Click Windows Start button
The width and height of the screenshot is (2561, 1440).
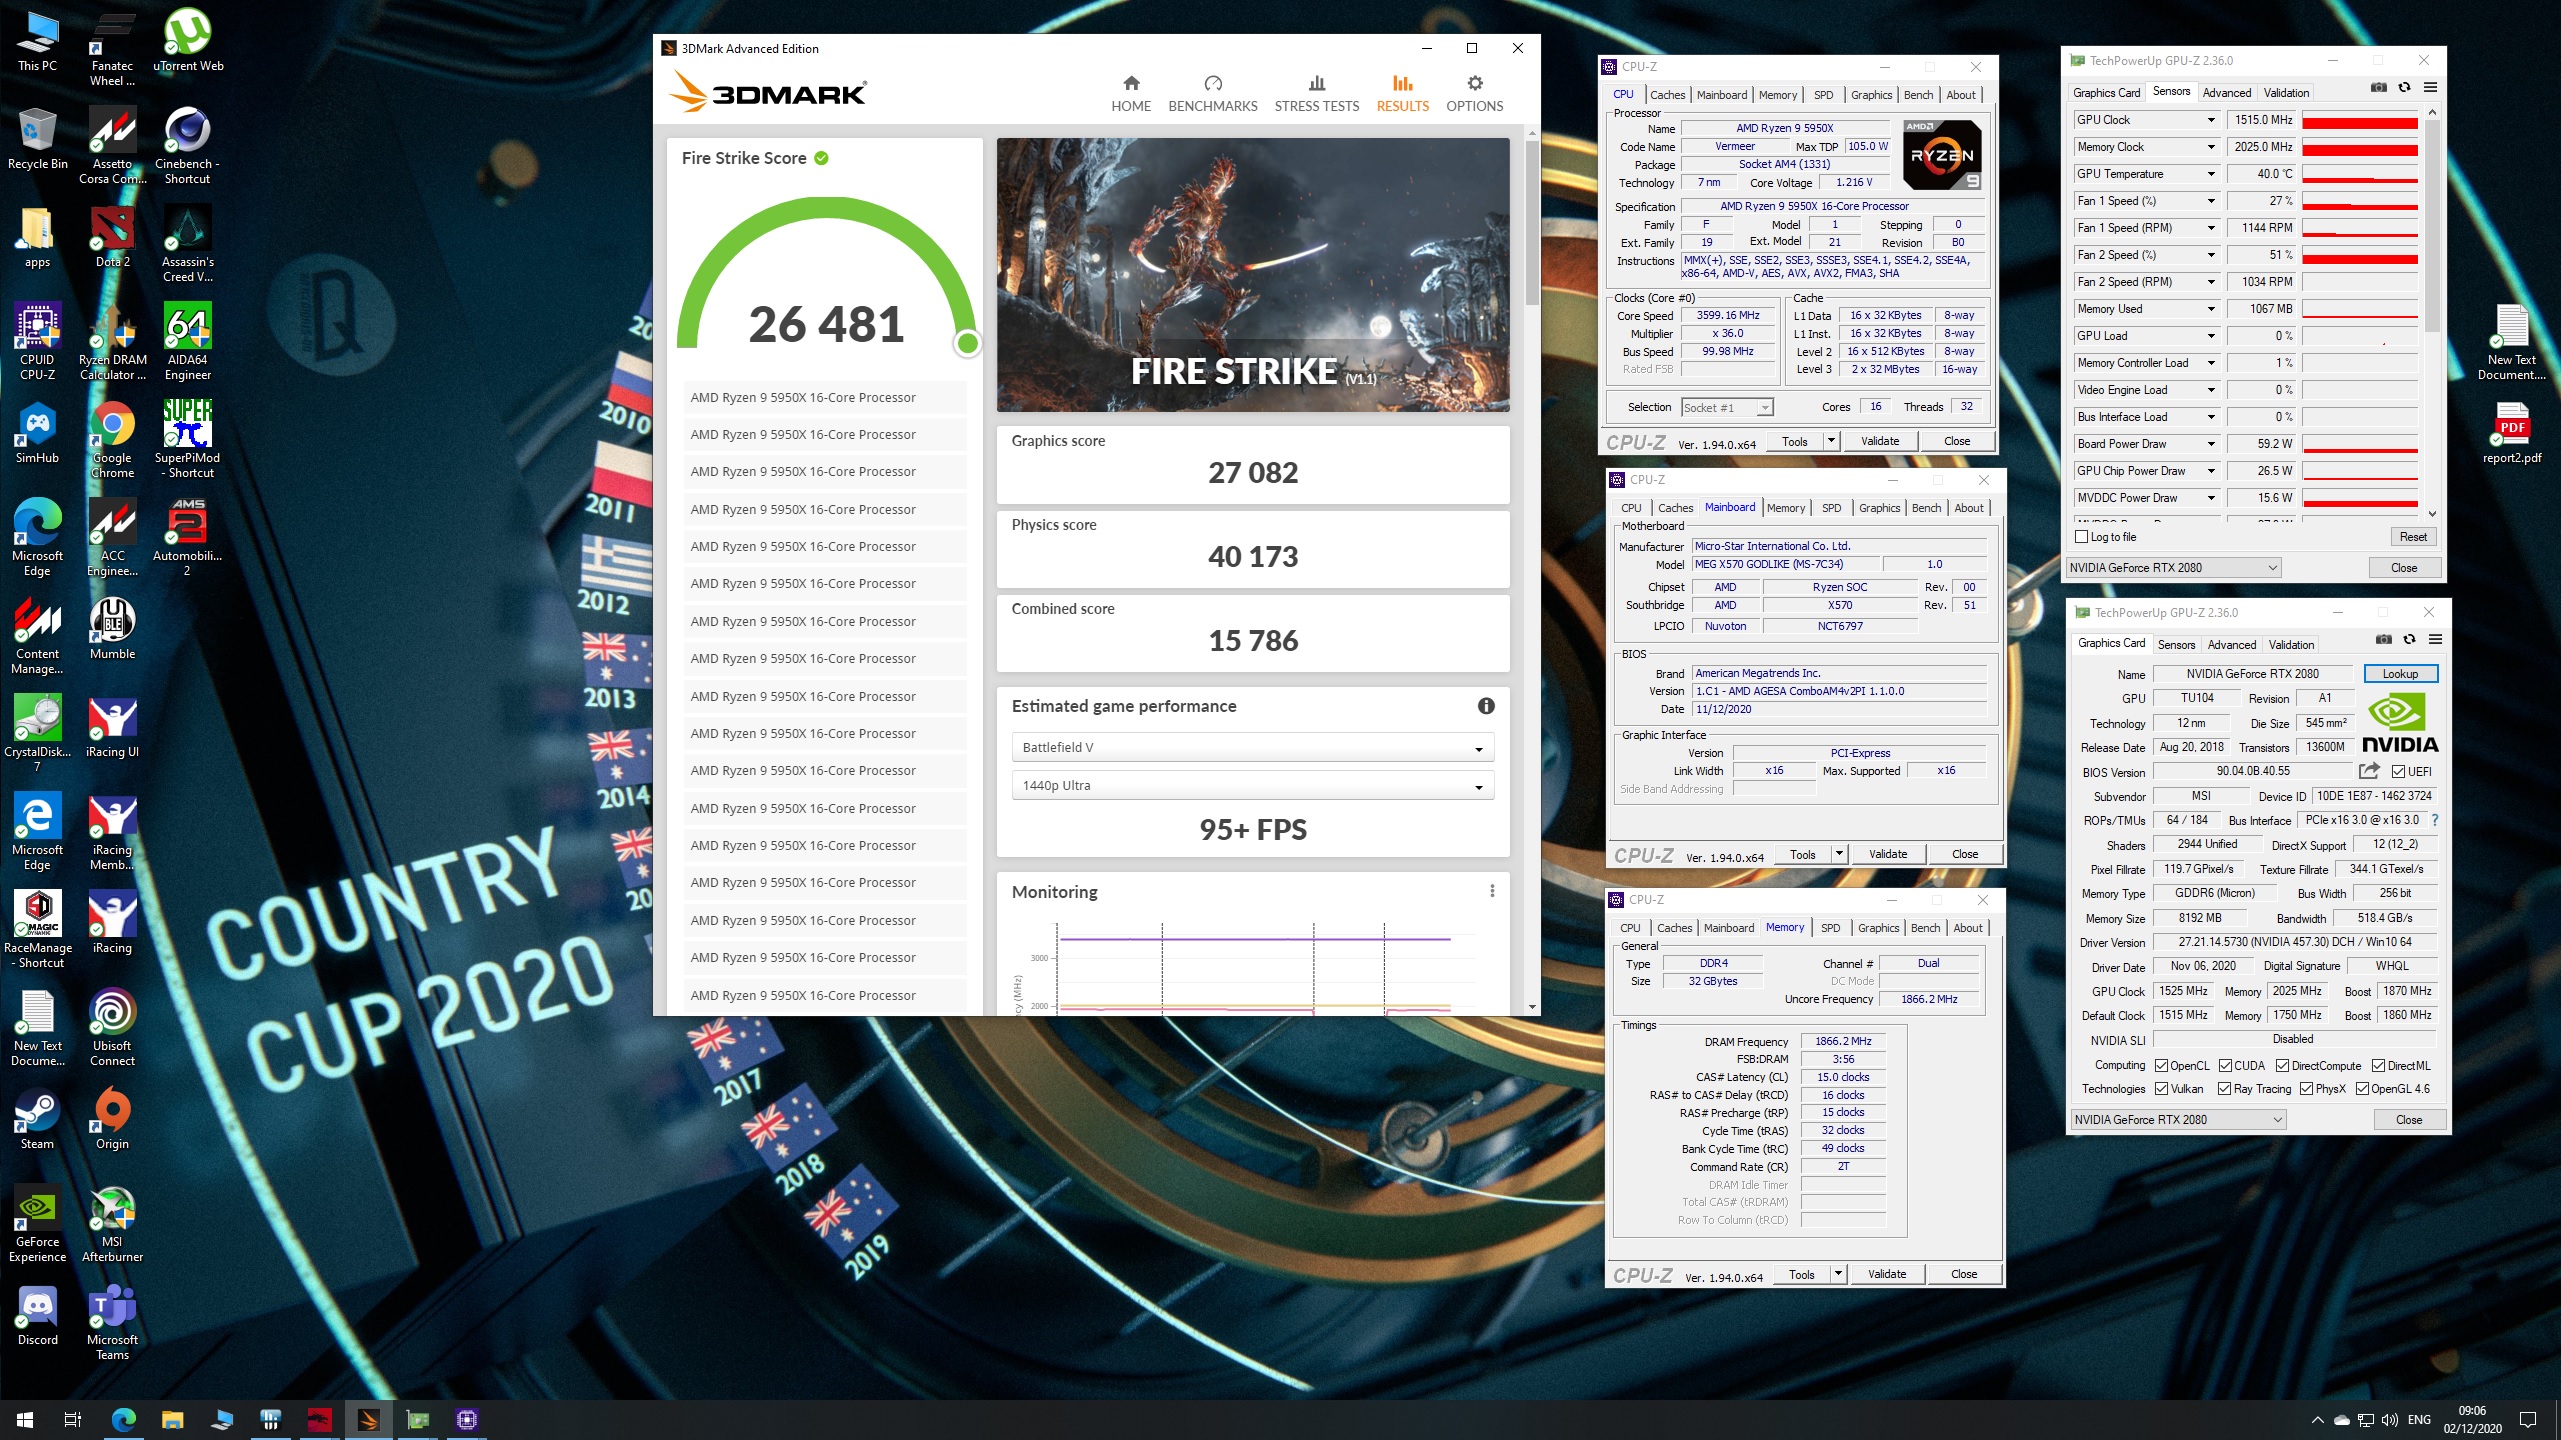tap(25, 1419)
